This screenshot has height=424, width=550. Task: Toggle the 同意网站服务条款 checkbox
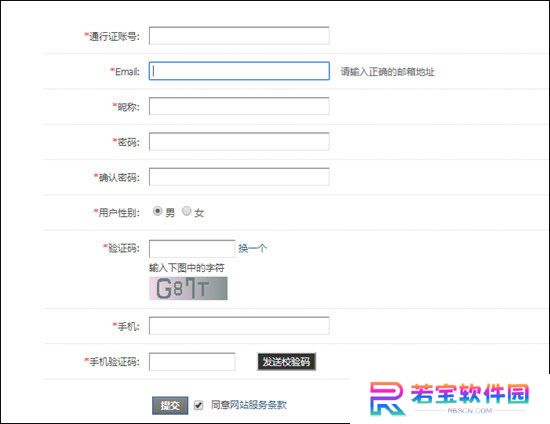coord(199,405)
